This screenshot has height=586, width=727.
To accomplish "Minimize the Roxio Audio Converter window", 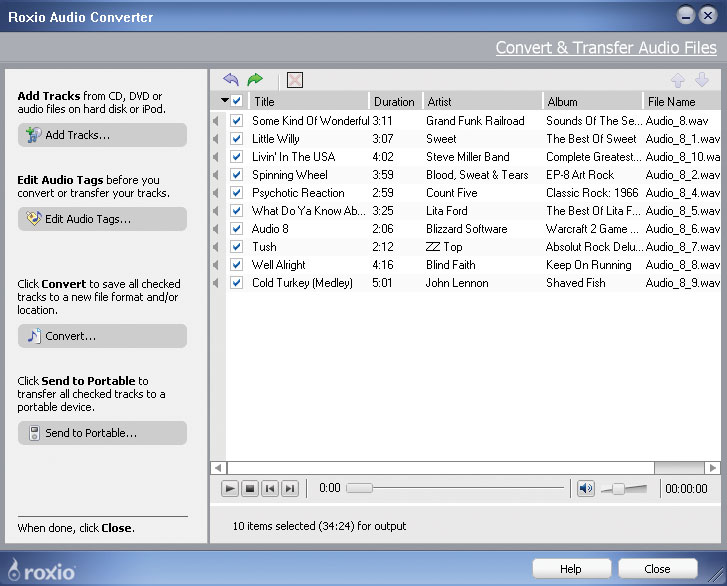I will (x=685, y=16).
